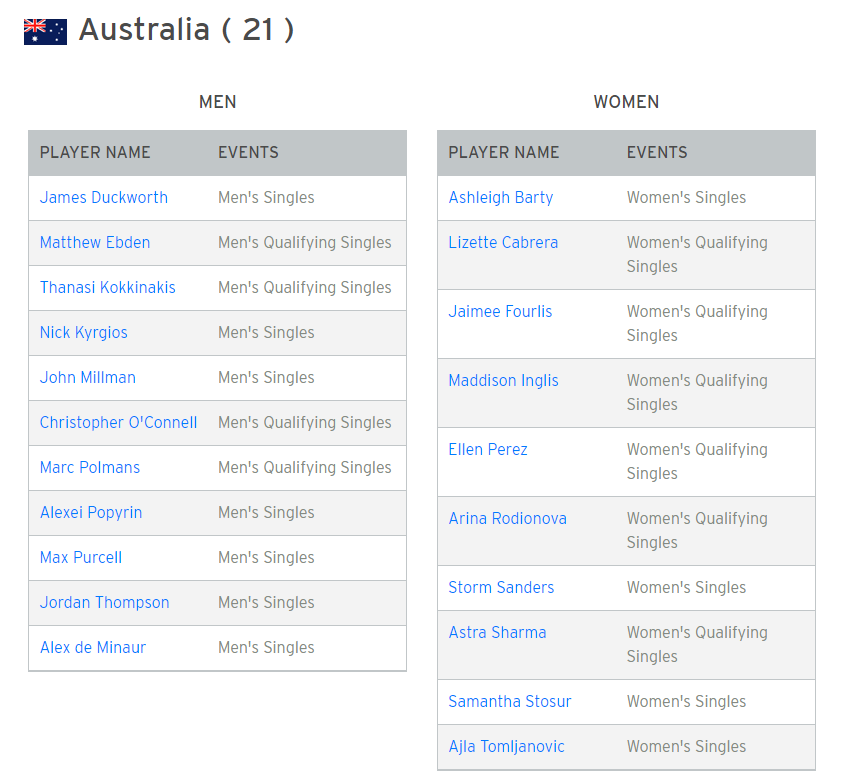Image resolution: width=842 pixels, height=780 pixels.
Task: Open Christopher O'Connell's profile
Action: tap(118, 422)
